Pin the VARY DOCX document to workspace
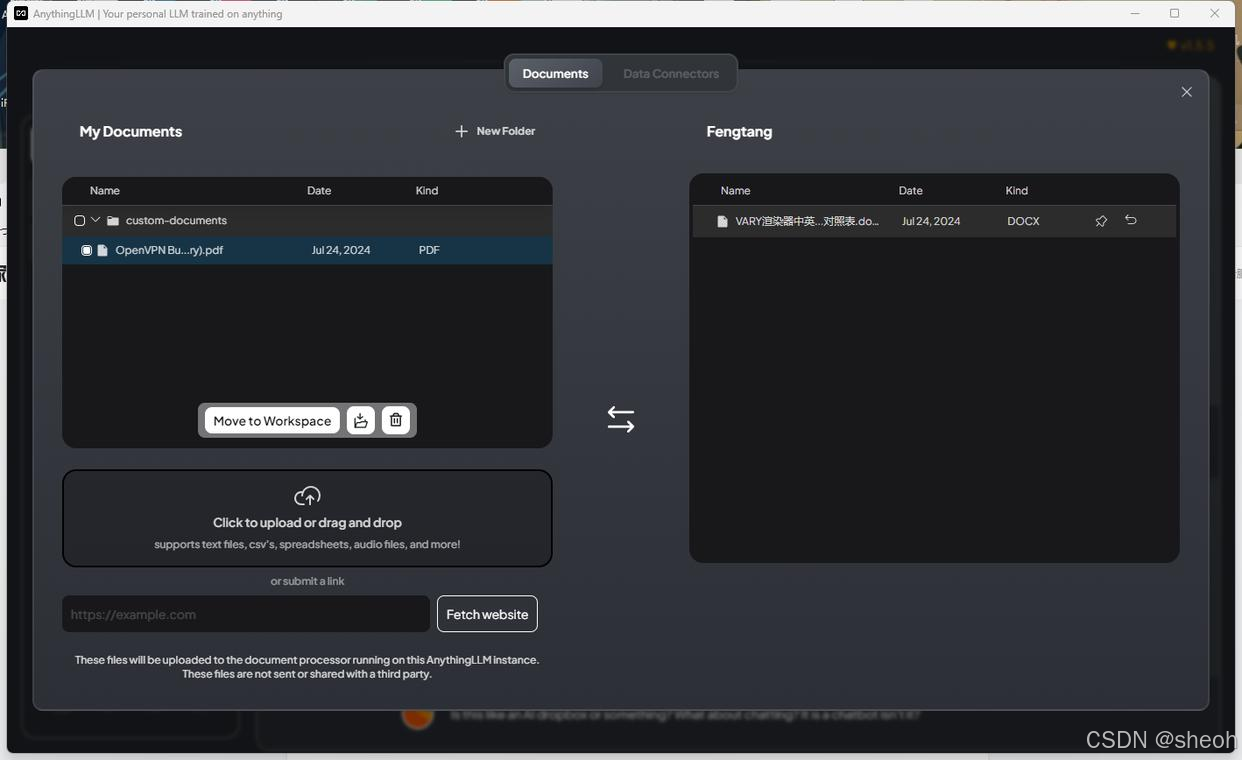This screenshot has height=760, width=1242. click(1101, 221)
